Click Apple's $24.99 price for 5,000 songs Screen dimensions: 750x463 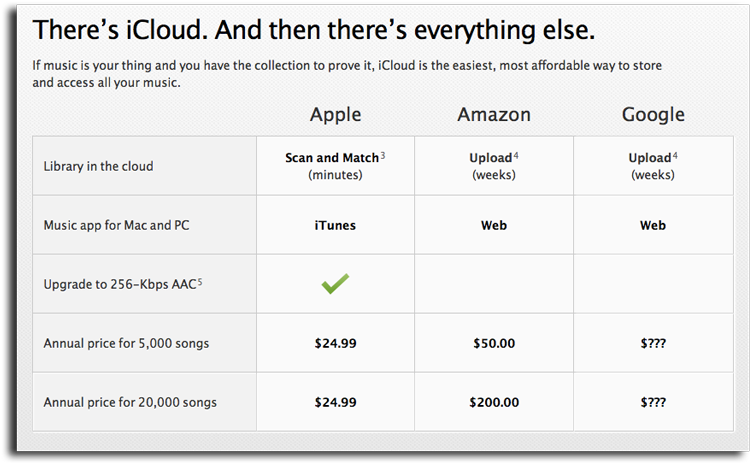click(x=335, y=343)
